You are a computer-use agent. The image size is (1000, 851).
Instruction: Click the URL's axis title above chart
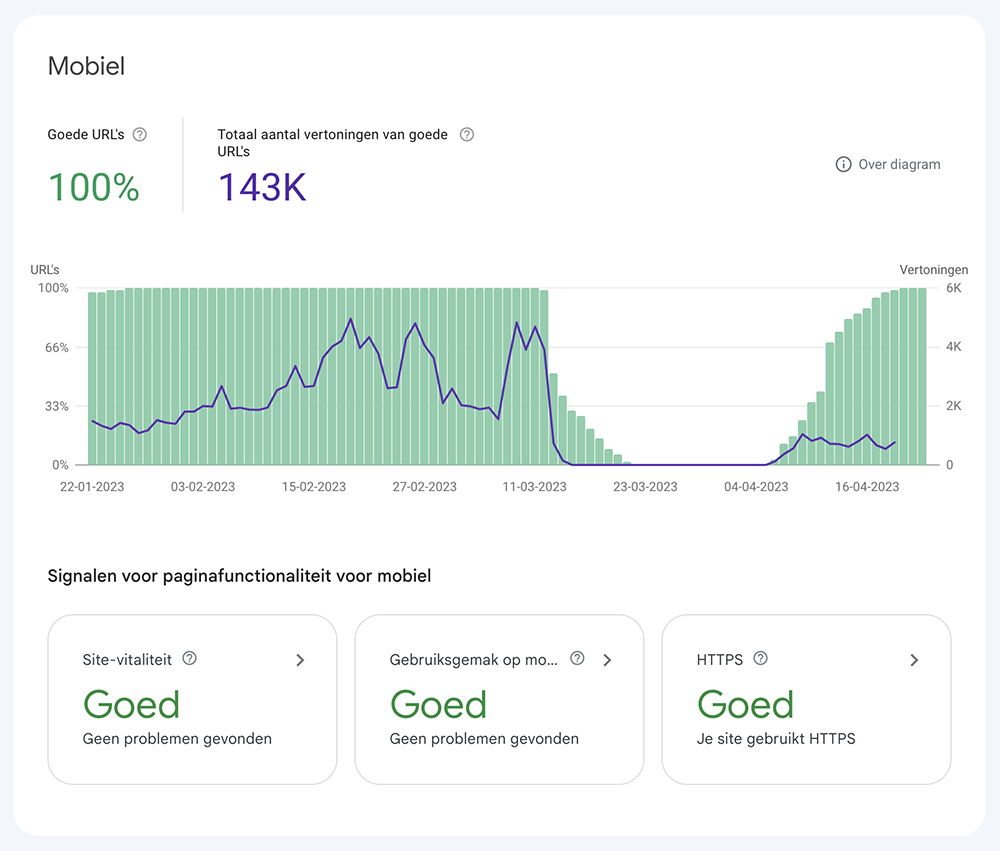pos(45,270)
